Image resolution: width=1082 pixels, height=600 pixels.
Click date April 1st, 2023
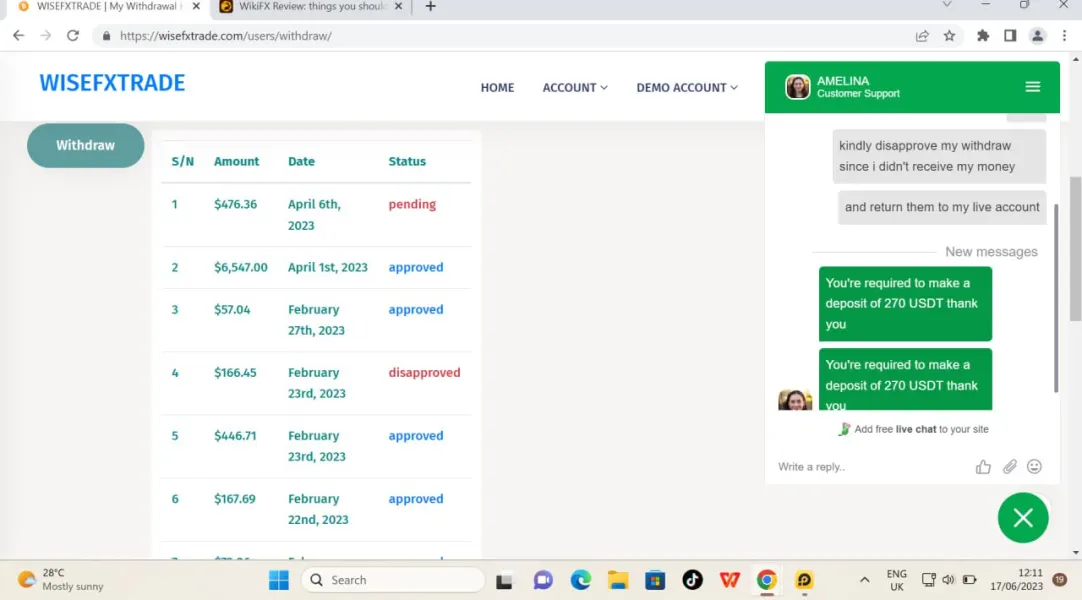pos(328,268)
